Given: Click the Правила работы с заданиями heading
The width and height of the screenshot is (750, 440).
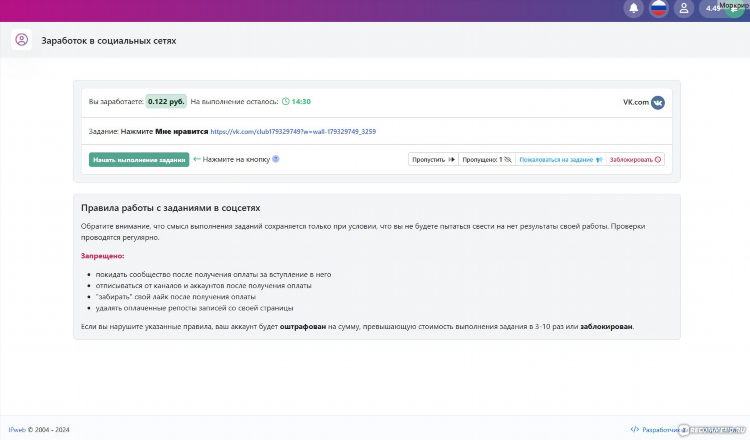Looking at the screenshot, I should pyautogui.click(x=171, y=208).
